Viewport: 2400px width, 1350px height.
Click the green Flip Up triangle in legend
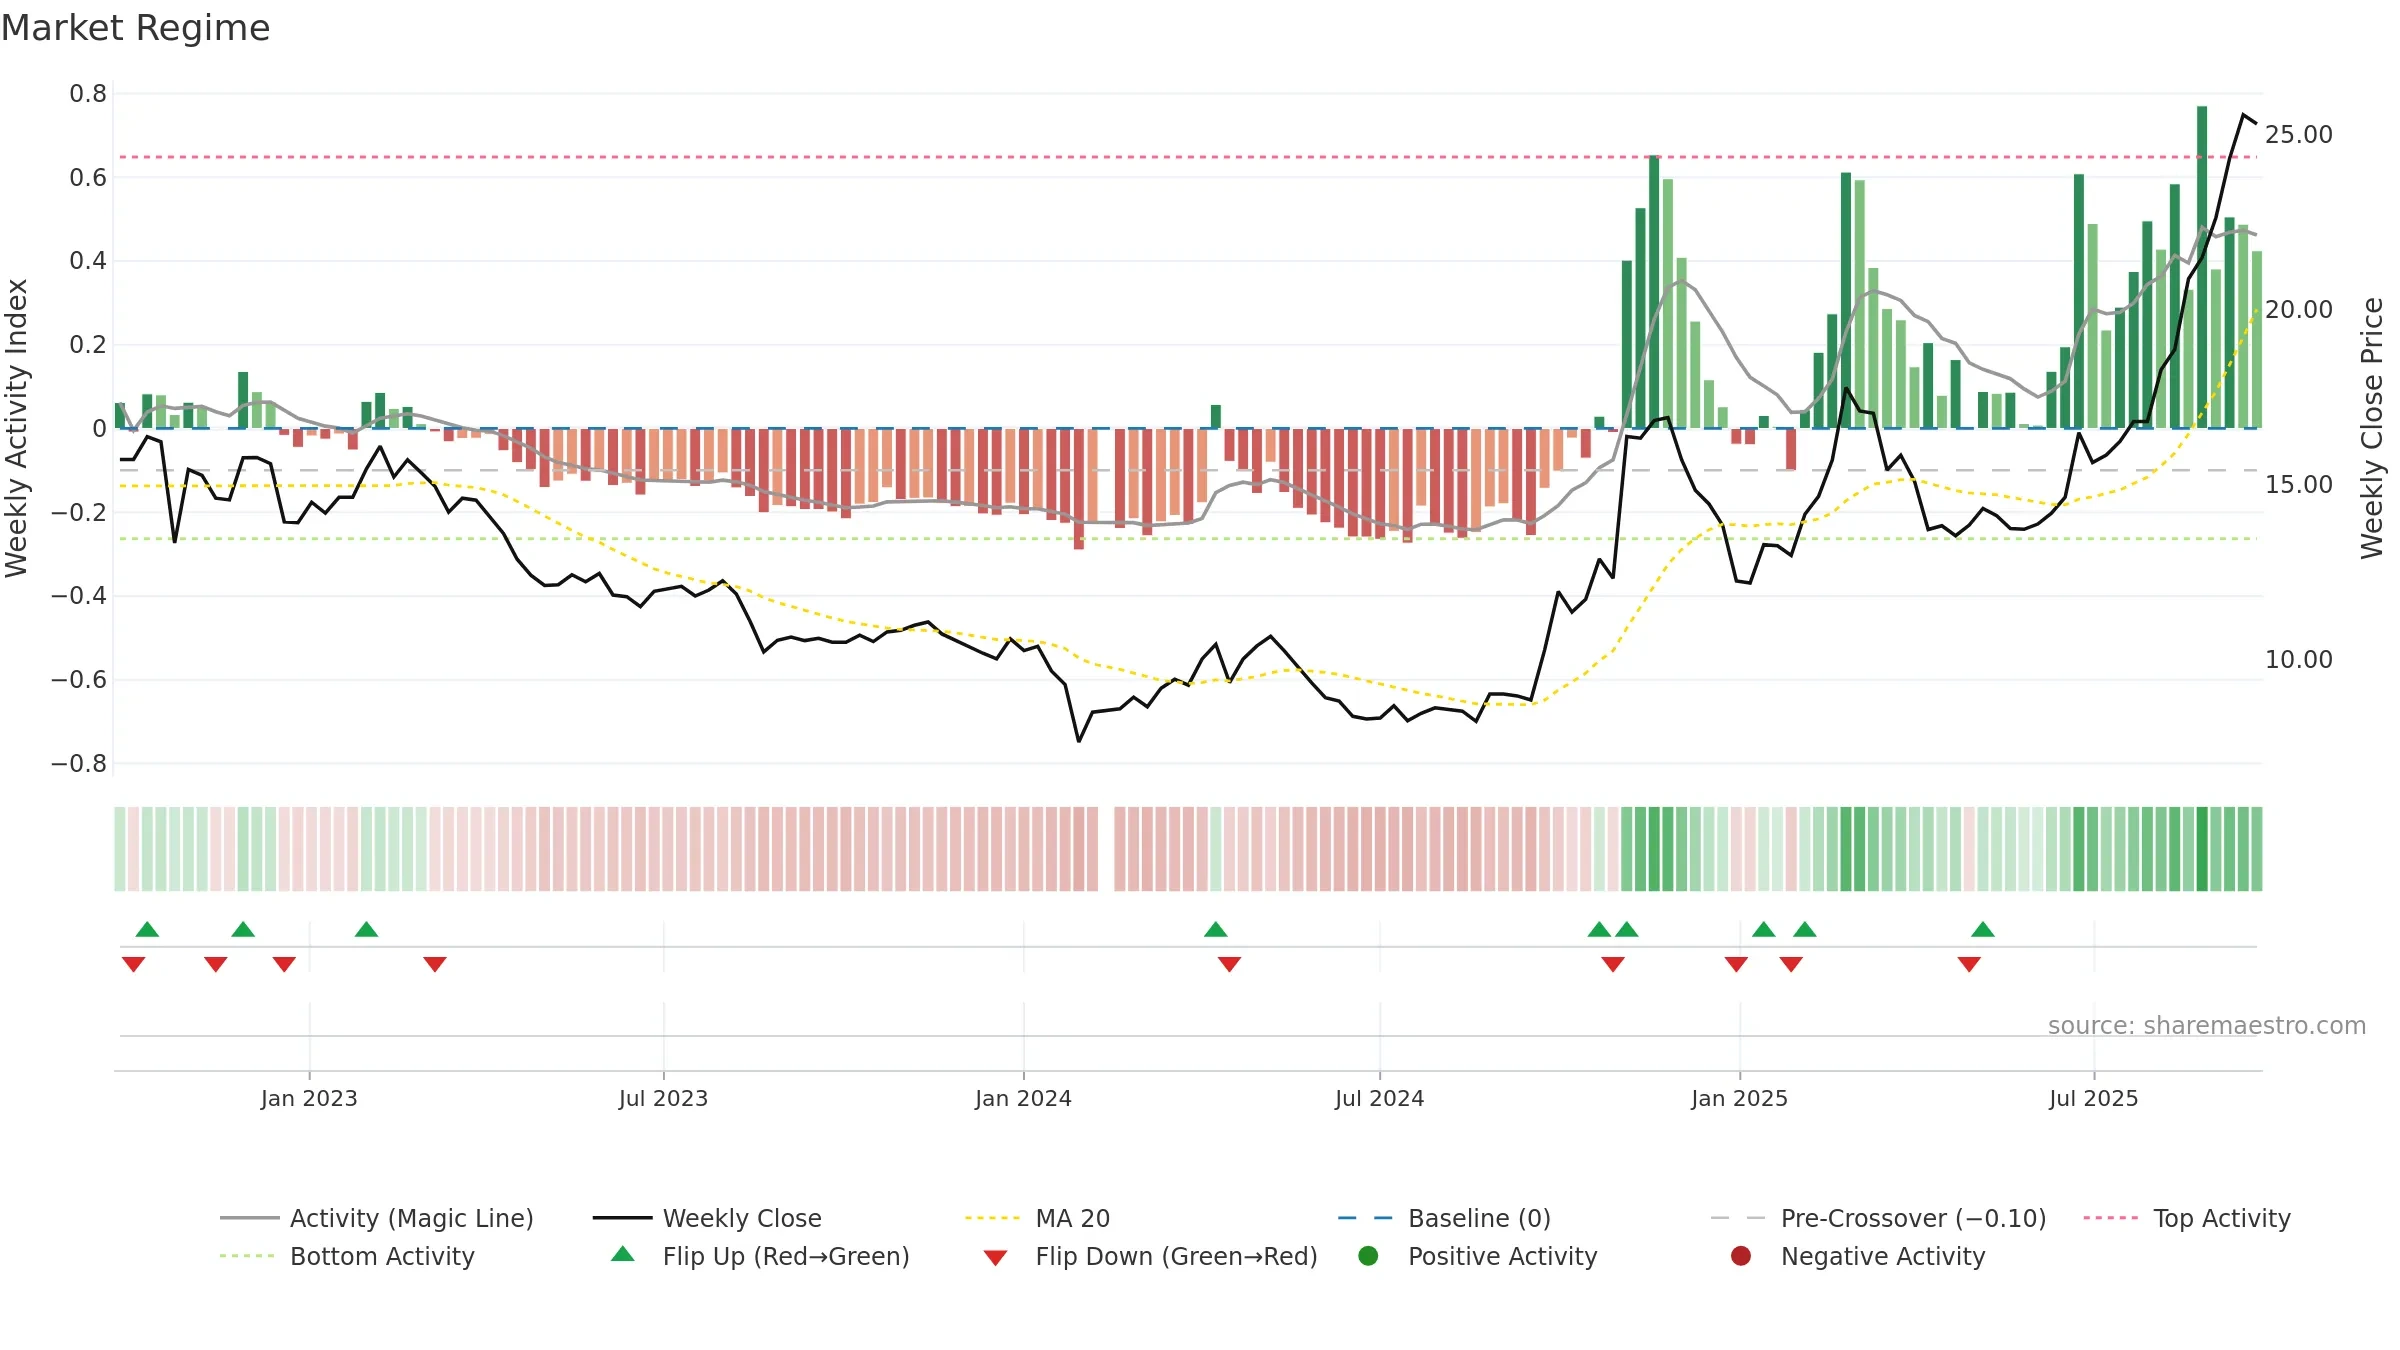623,1254
